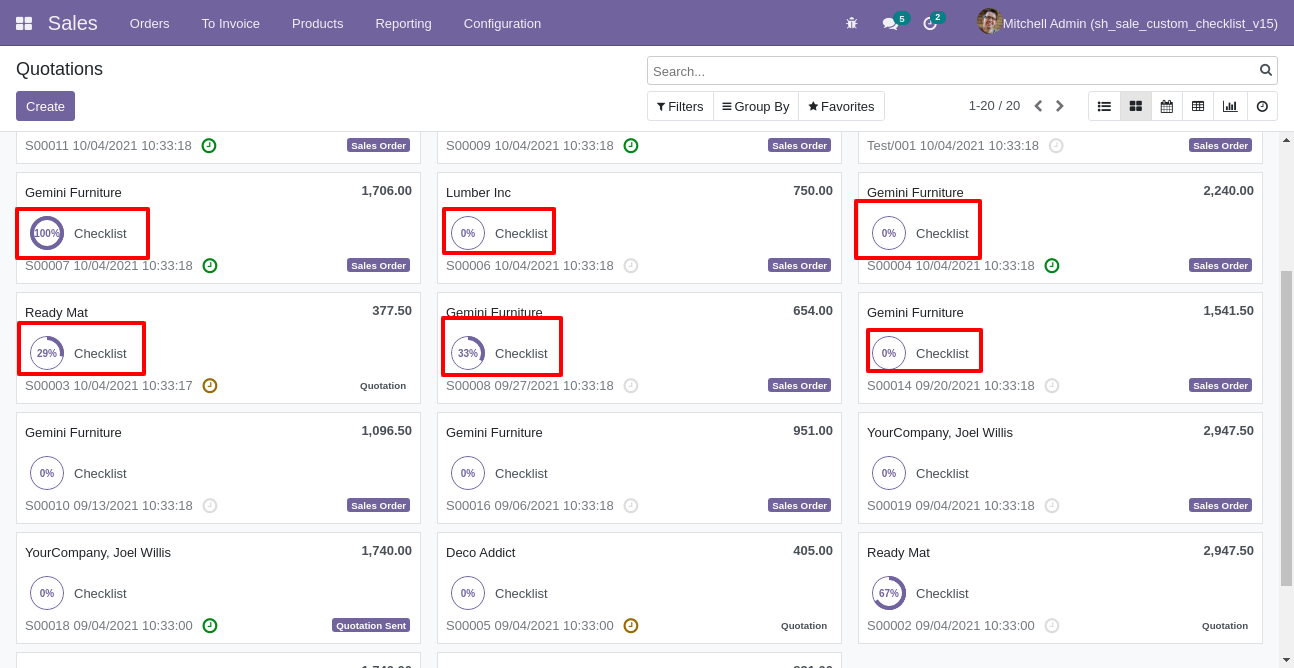The height and width of the screenshot is (668, 1294).
Task: Click into the Search field
Action: (x=954, y=71)
